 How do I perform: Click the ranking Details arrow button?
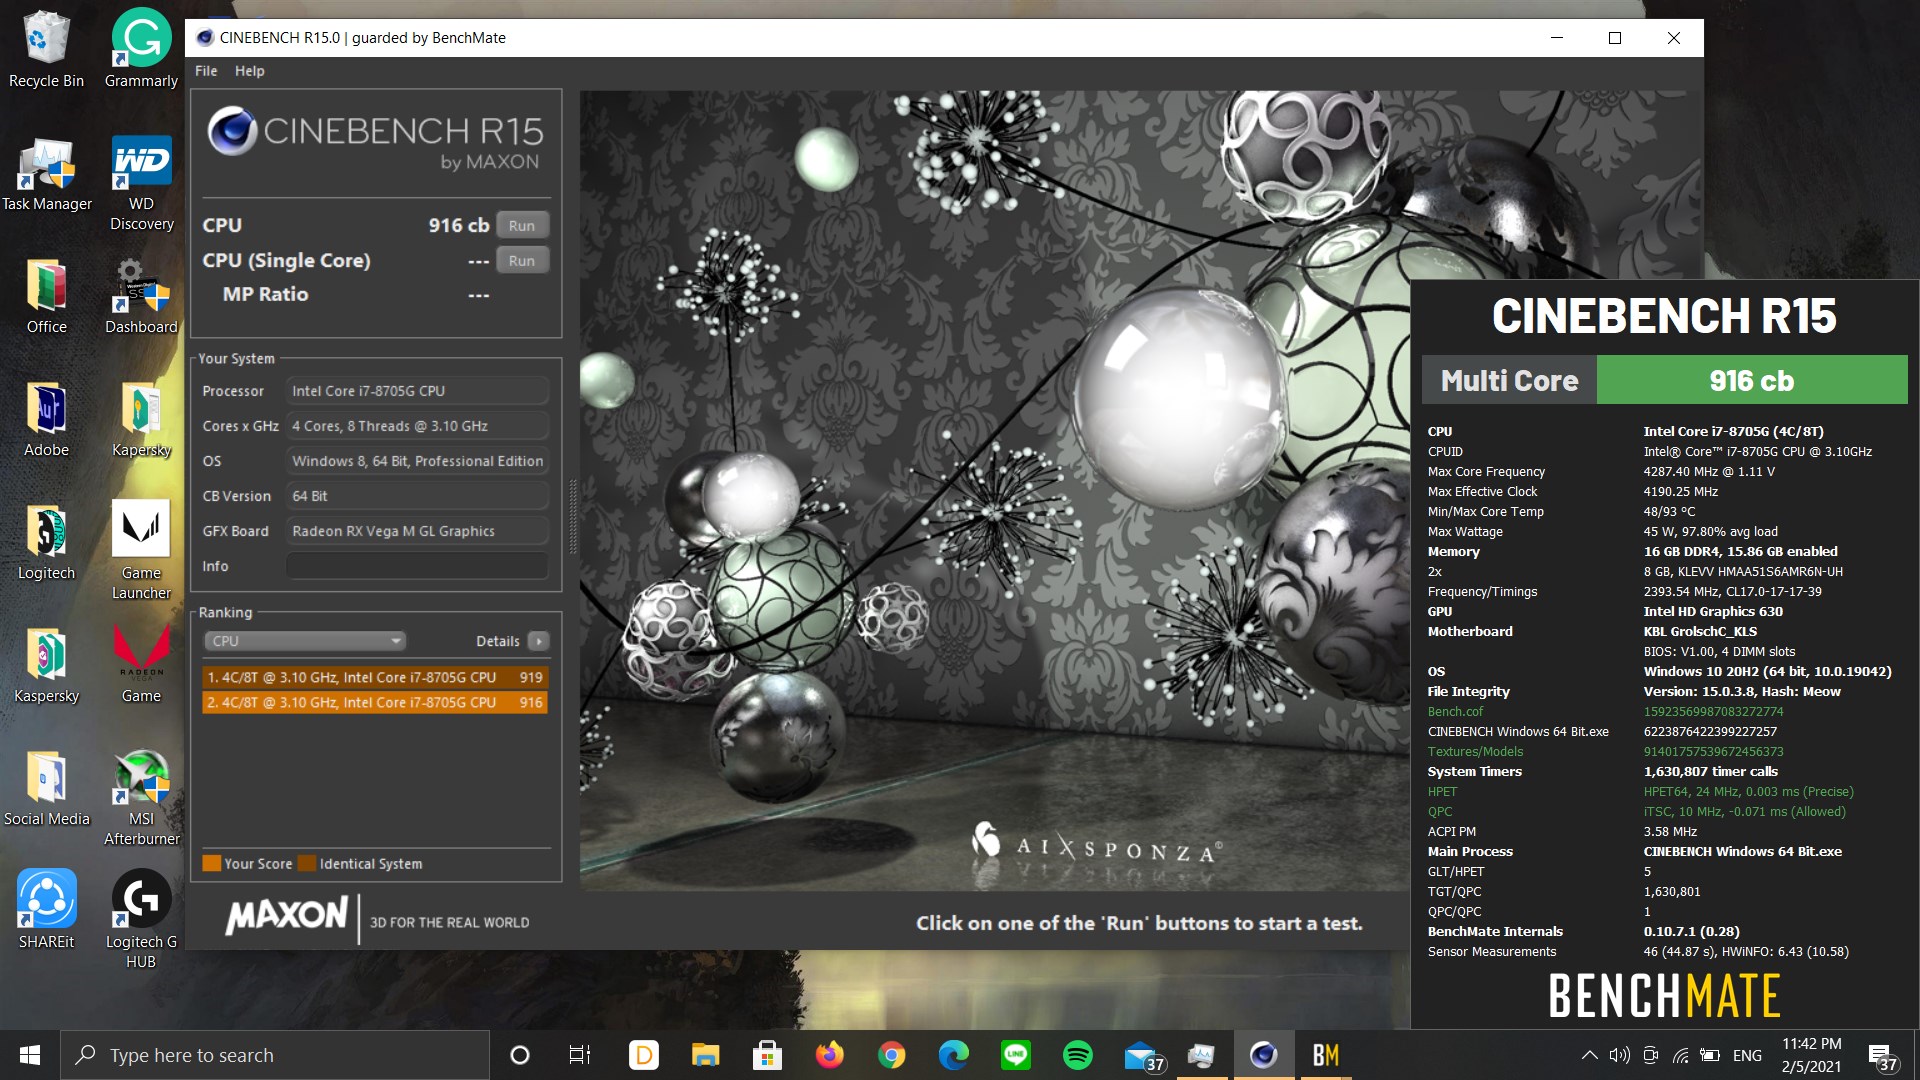pos(539,641)
